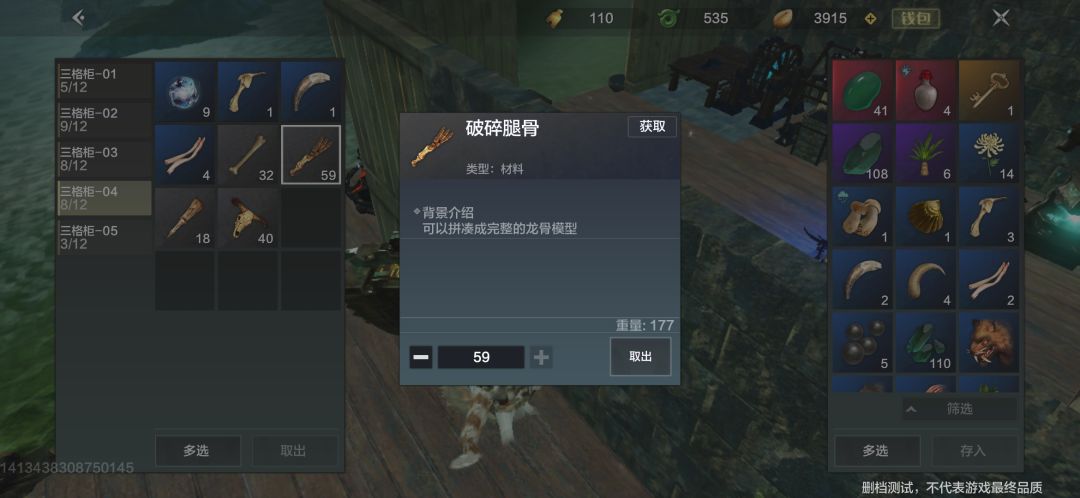This screenshot has height=498, width=1080.
Task: Open the 钱包 wallet button
Action: point(916,19)
